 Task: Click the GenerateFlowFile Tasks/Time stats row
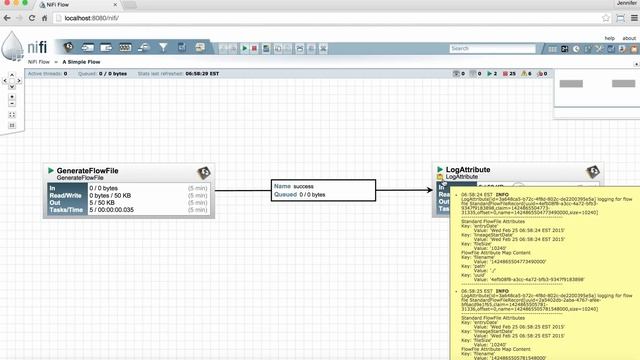(x=129, y=210)
